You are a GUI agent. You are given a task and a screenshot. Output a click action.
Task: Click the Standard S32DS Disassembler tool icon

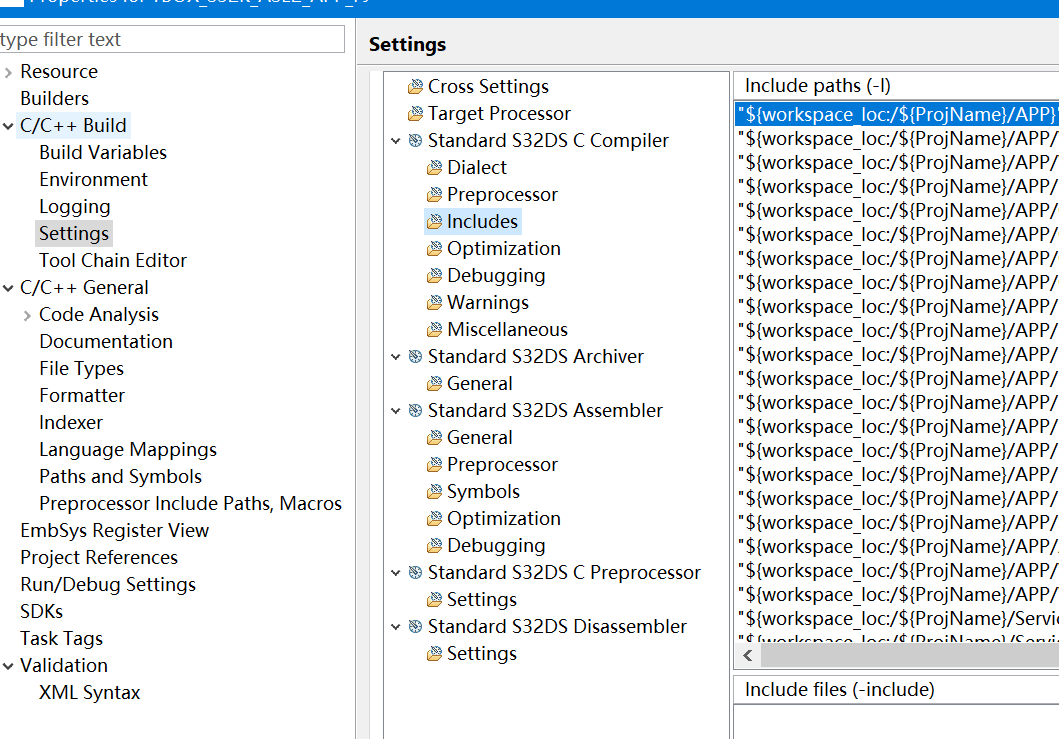pos(415,627)
